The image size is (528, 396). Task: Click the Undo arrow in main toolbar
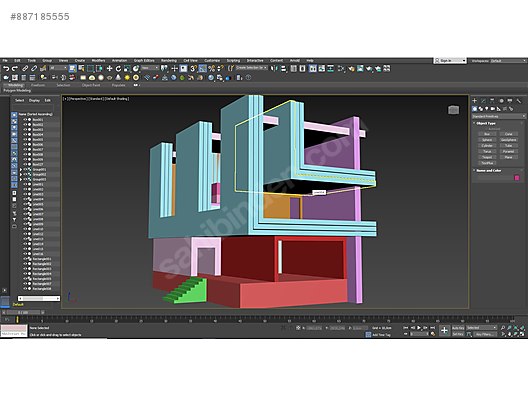pyautogui.click(x=6, y=69)
